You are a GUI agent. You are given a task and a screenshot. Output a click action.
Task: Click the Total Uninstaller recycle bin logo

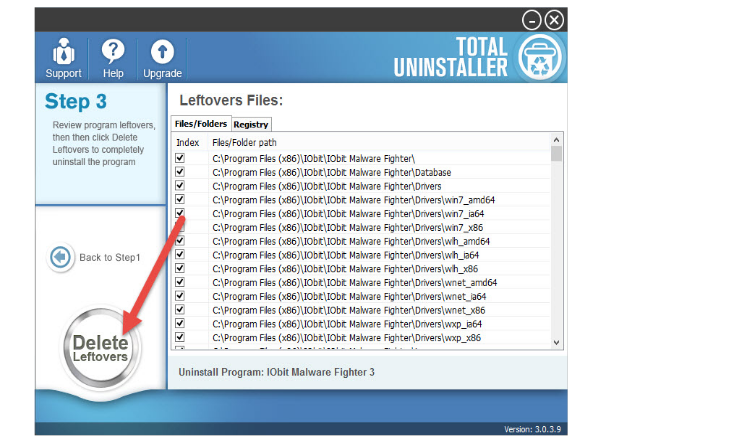(540, 58)
